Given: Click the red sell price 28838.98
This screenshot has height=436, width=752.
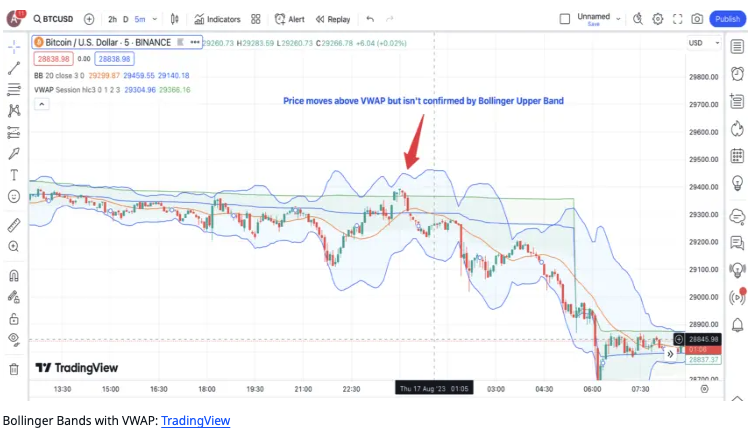Looking at the screenshot, I should 54,59.
